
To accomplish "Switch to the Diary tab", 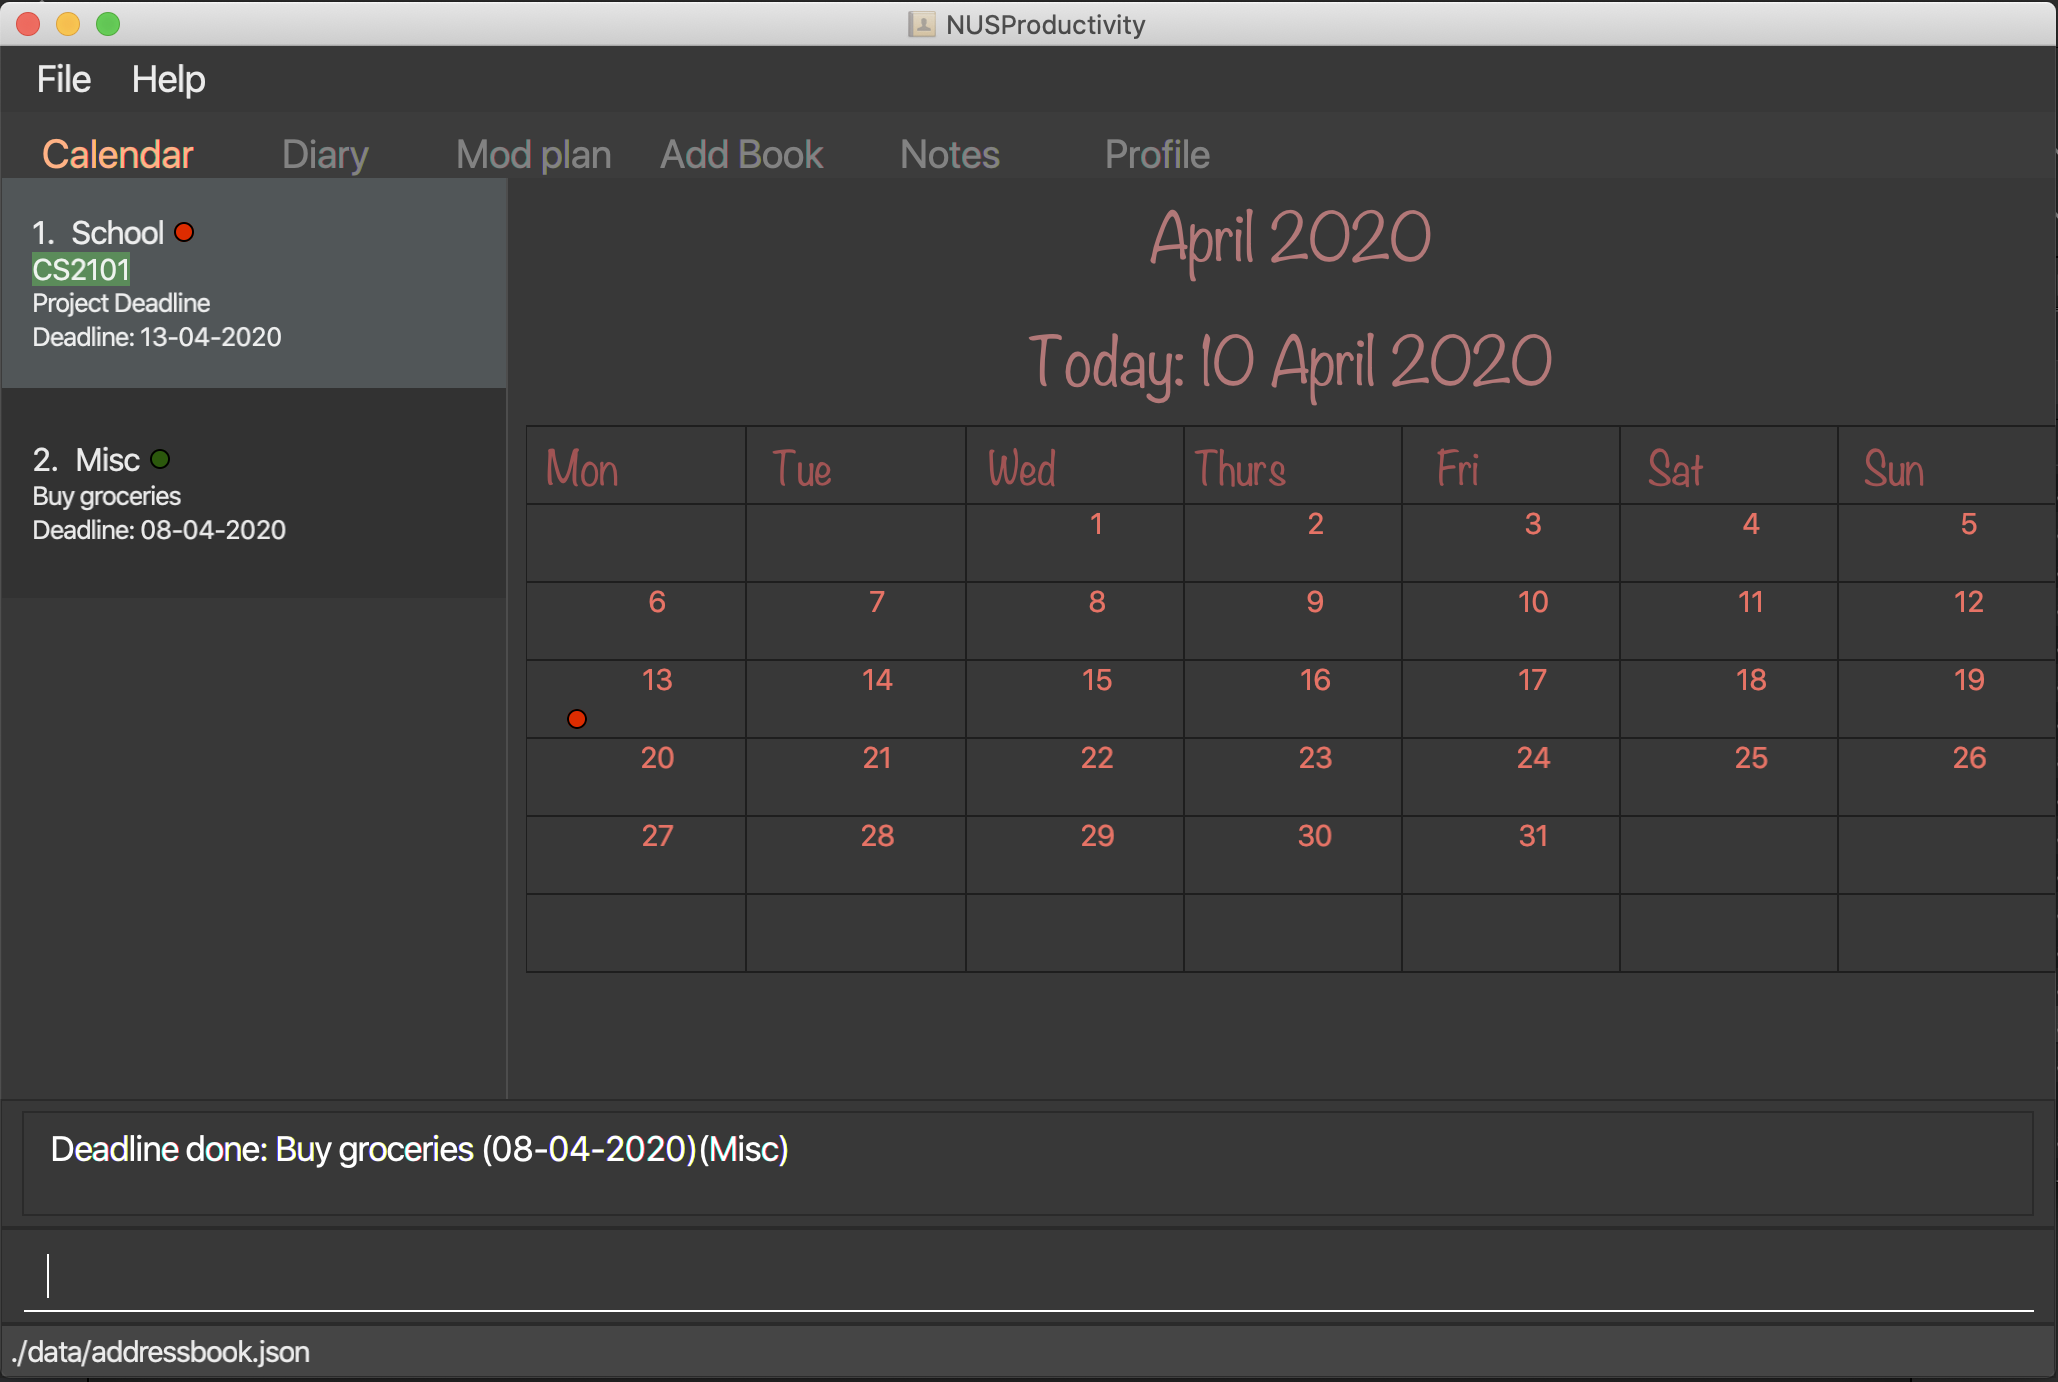I will point(325,154).
